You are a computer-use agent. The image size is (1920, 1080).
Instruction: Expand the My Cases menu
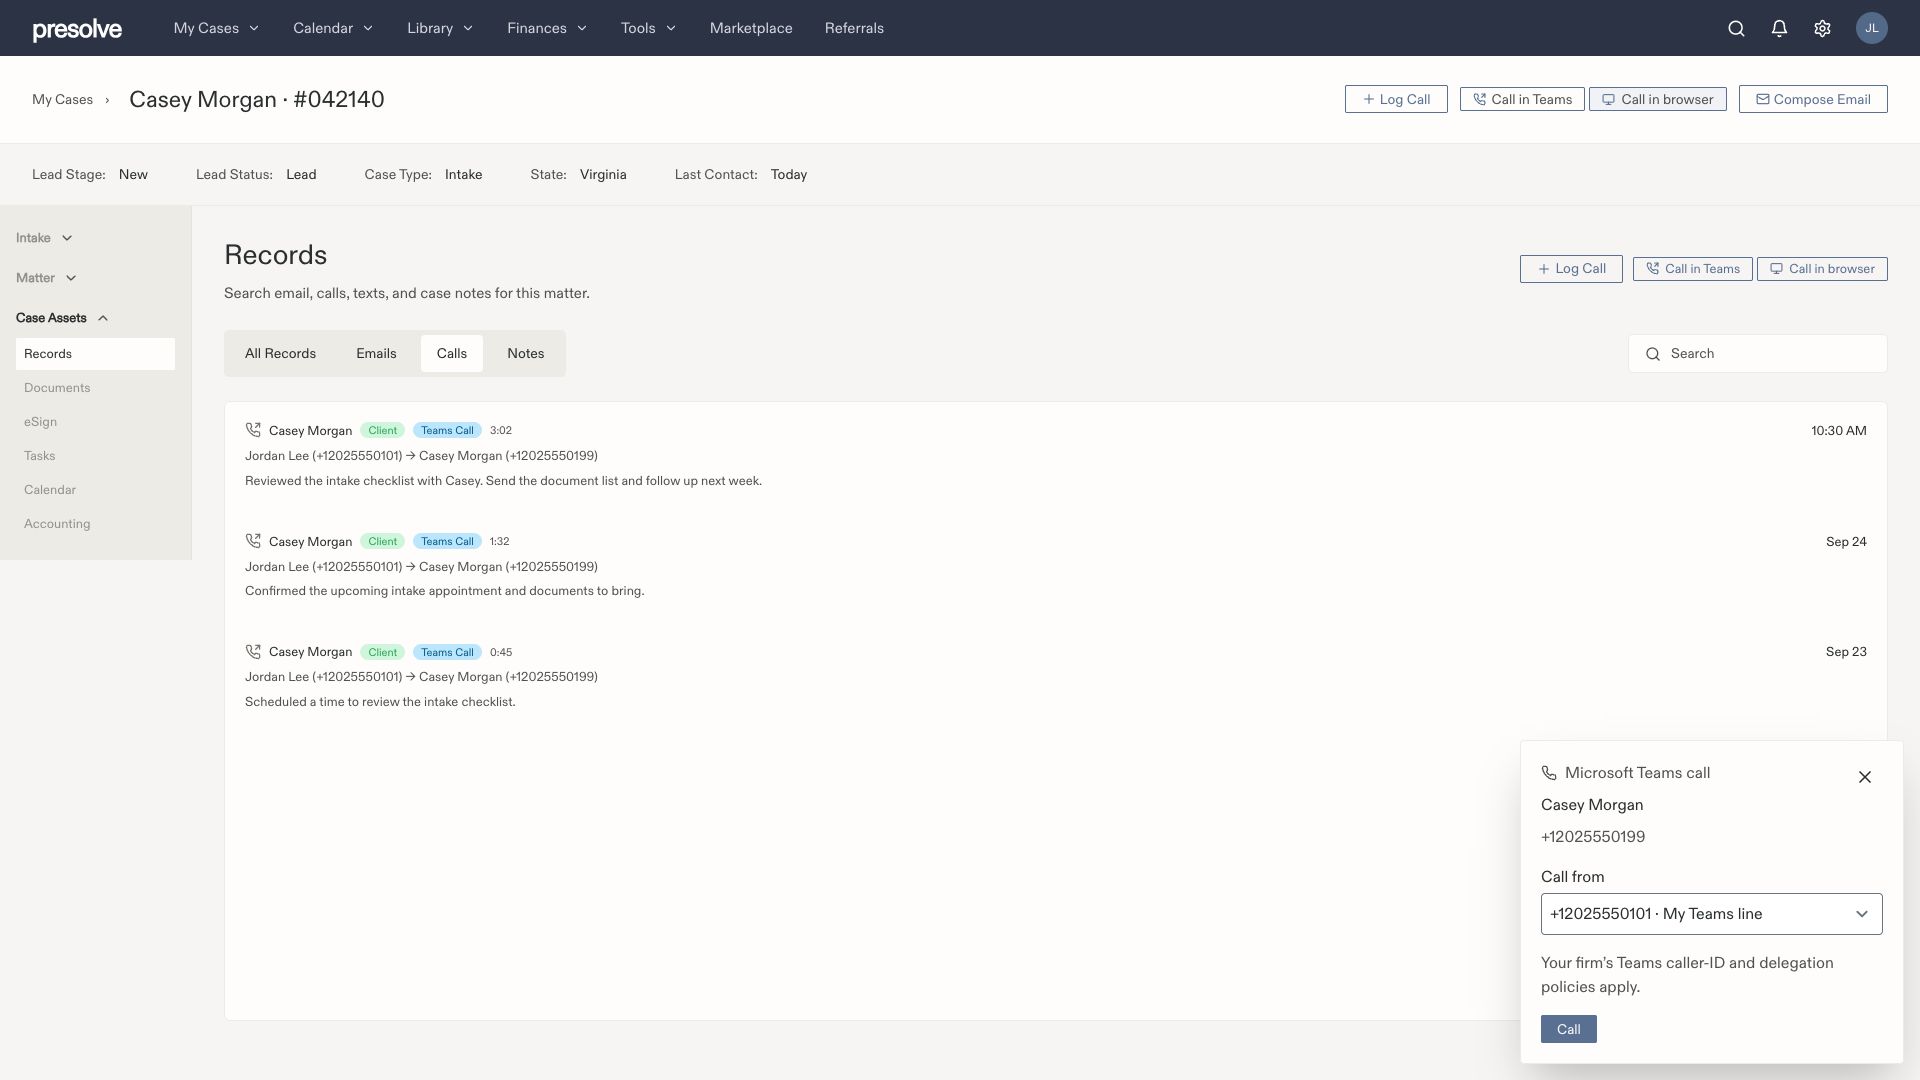click(216, 28)
